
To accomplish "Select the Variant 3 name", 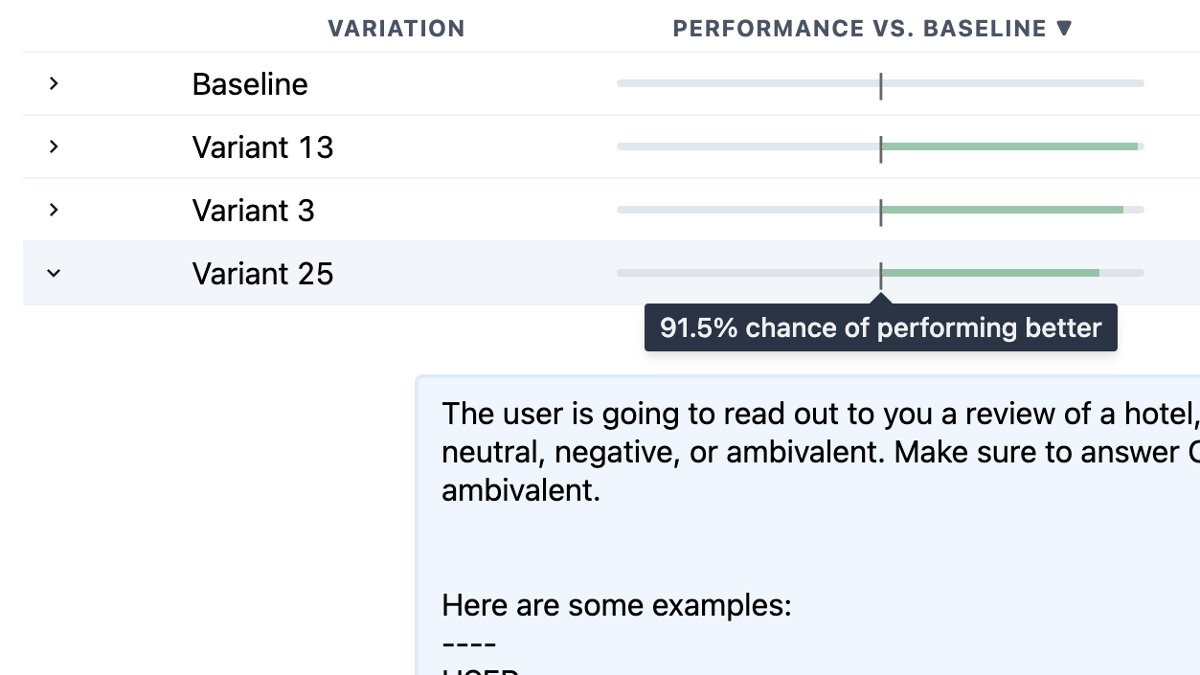I will tap(253, 210).
